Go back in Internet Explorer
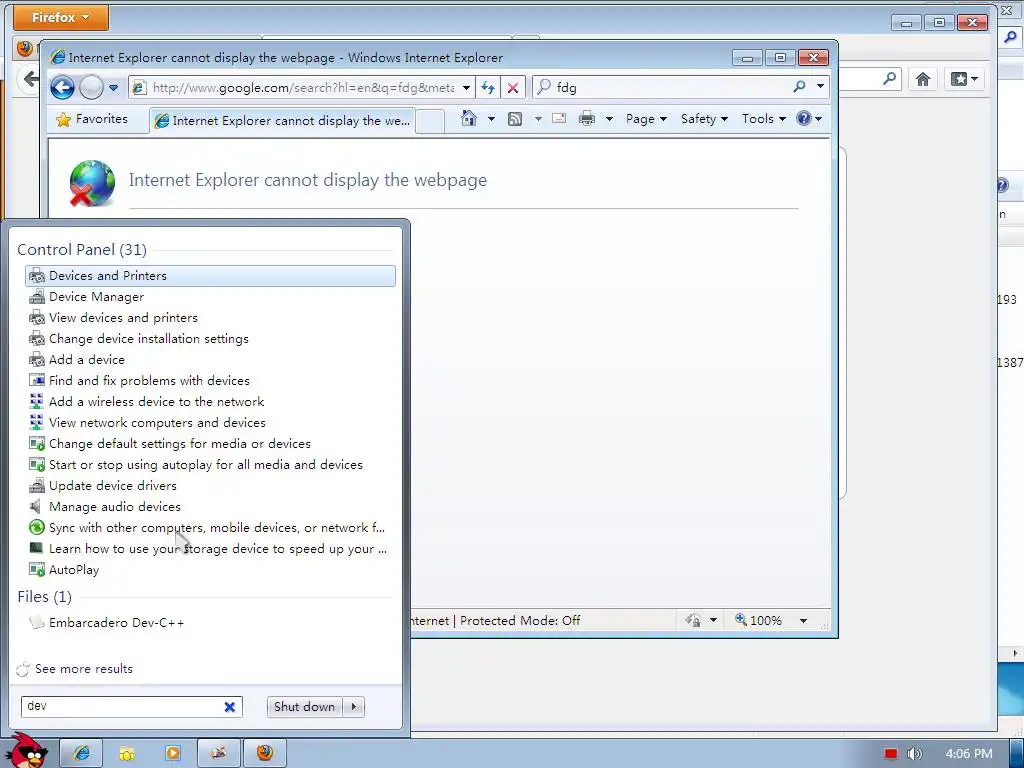 (63, 87)
